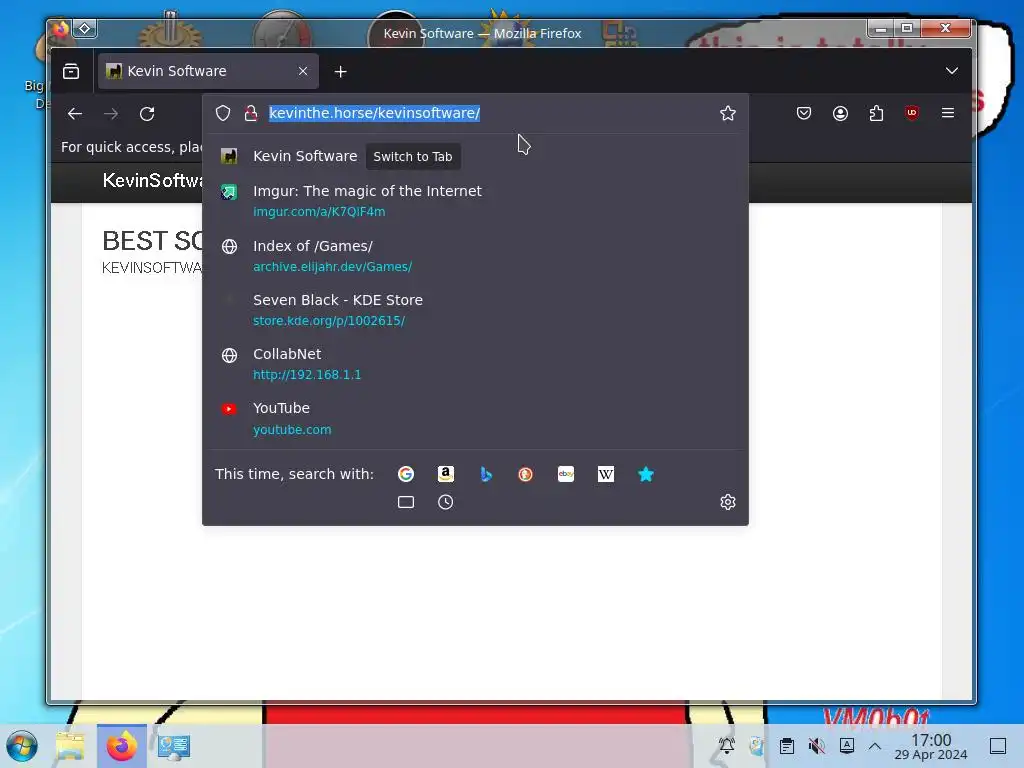Open notifications bell in tray

[x=726, y=745]
